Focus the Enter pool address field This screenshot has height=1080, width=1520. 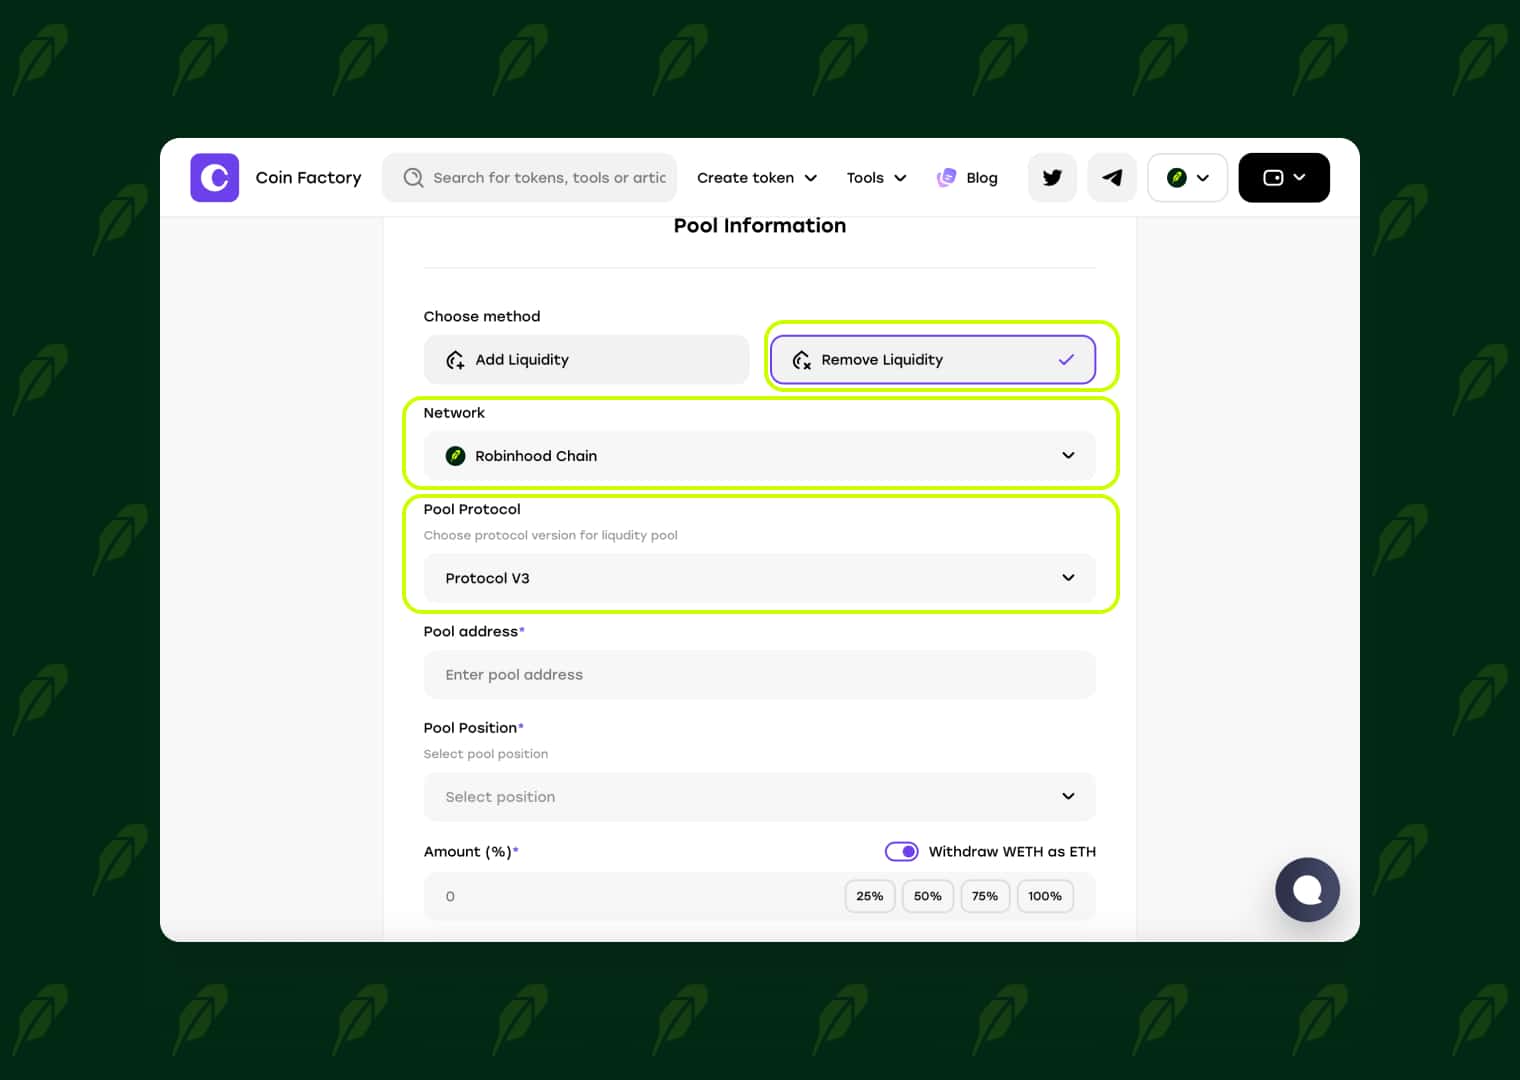tap(760, 675)
